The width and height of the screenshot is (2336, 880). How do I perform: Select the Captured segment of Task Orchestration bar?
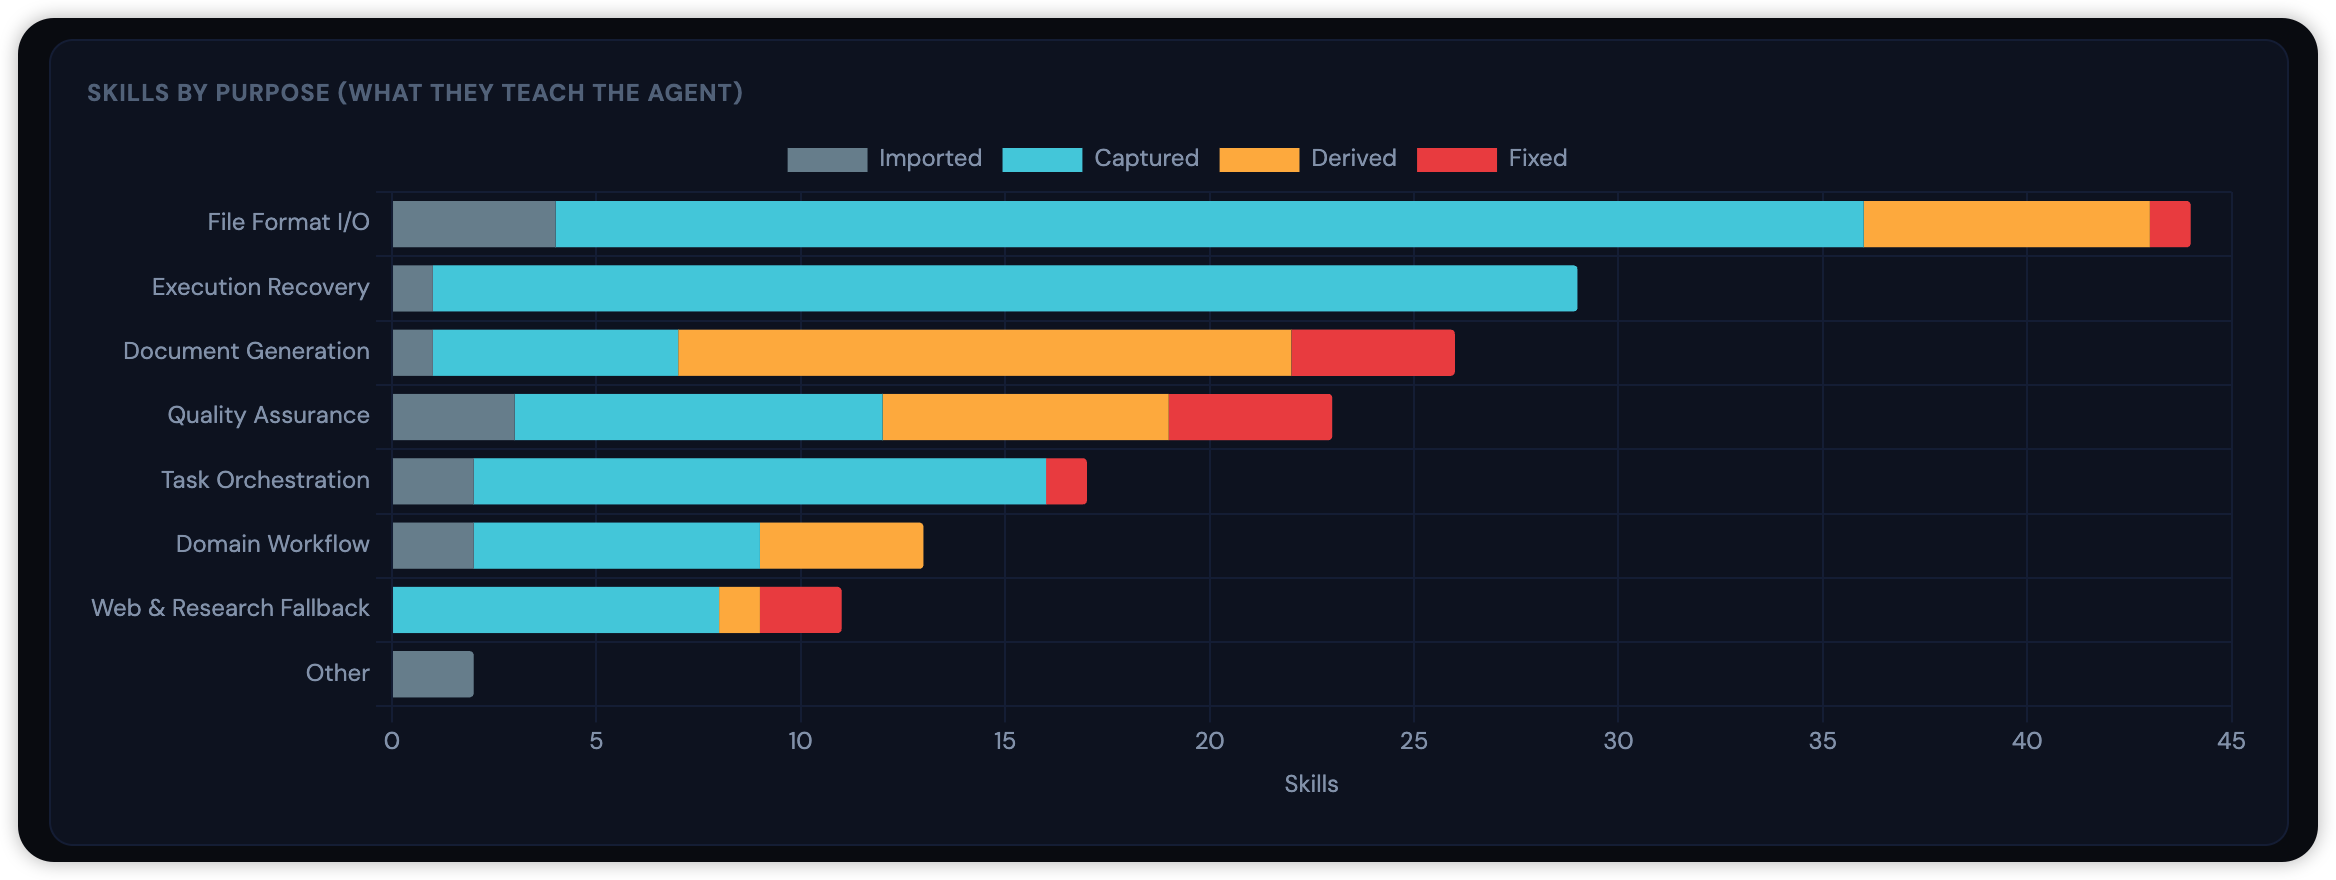[x=759, y=482]
